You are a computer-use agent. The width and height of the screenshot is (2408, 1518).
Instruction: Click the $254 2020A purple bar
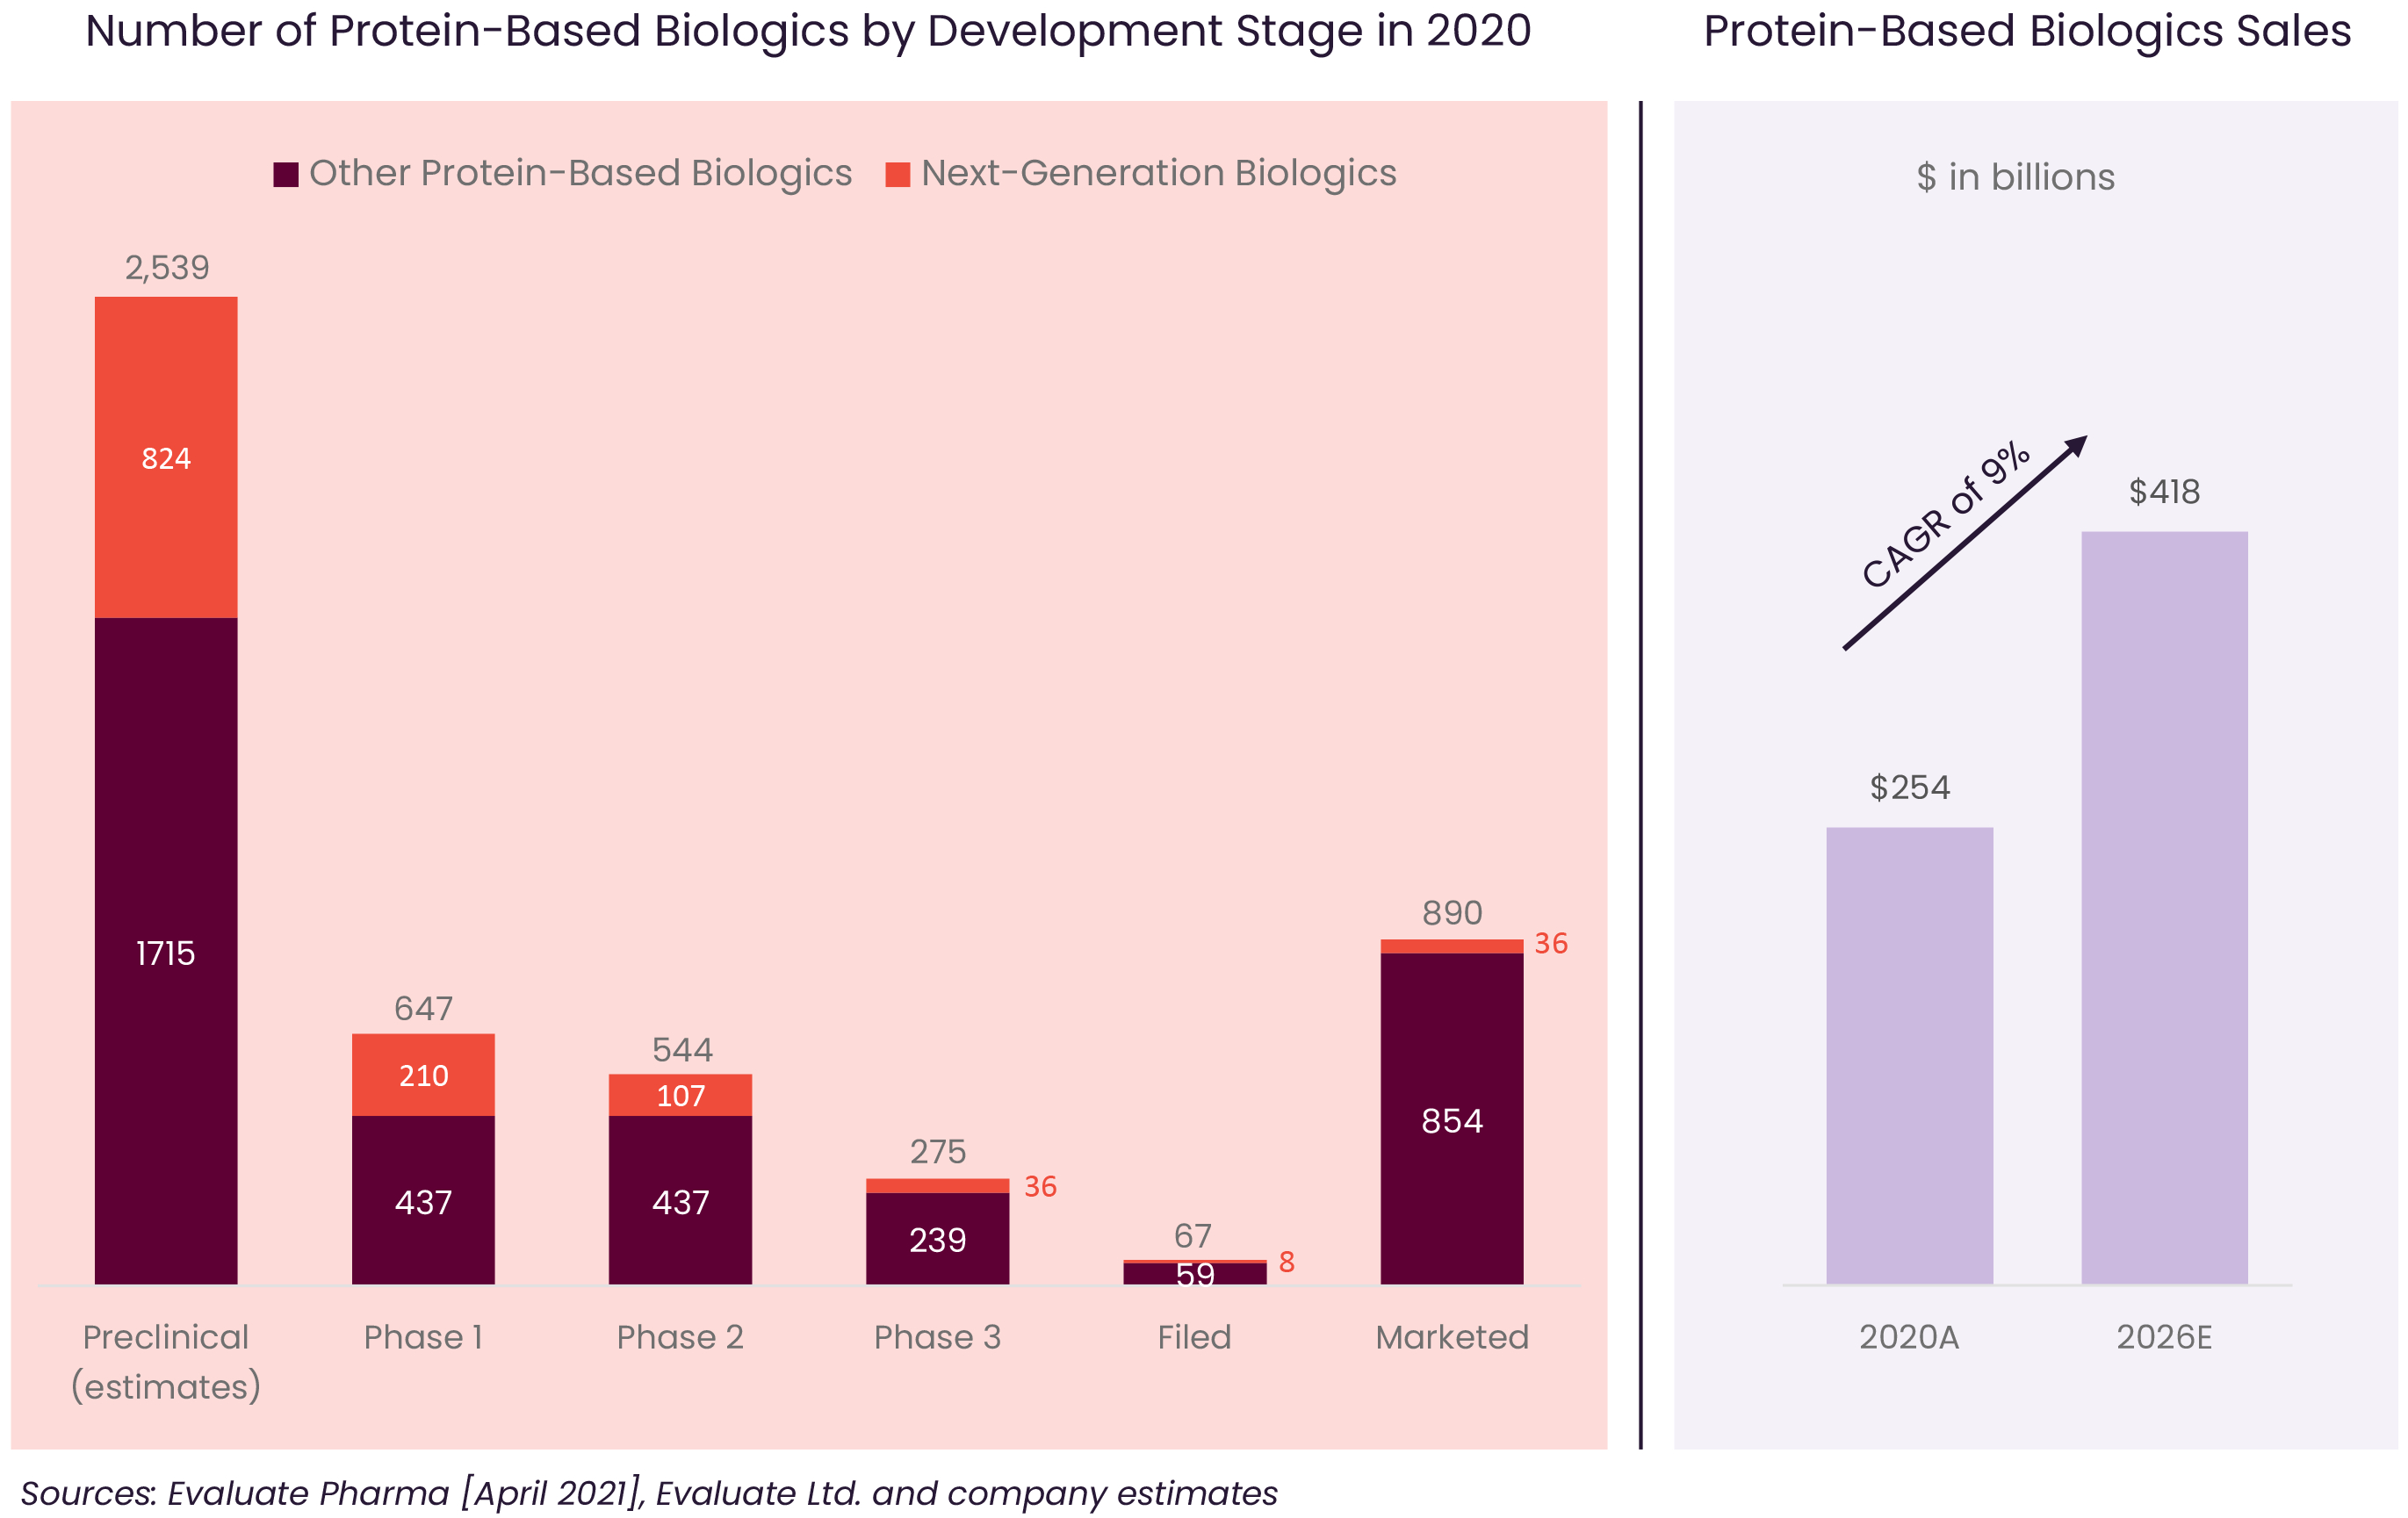(x=1908, y=1055)
